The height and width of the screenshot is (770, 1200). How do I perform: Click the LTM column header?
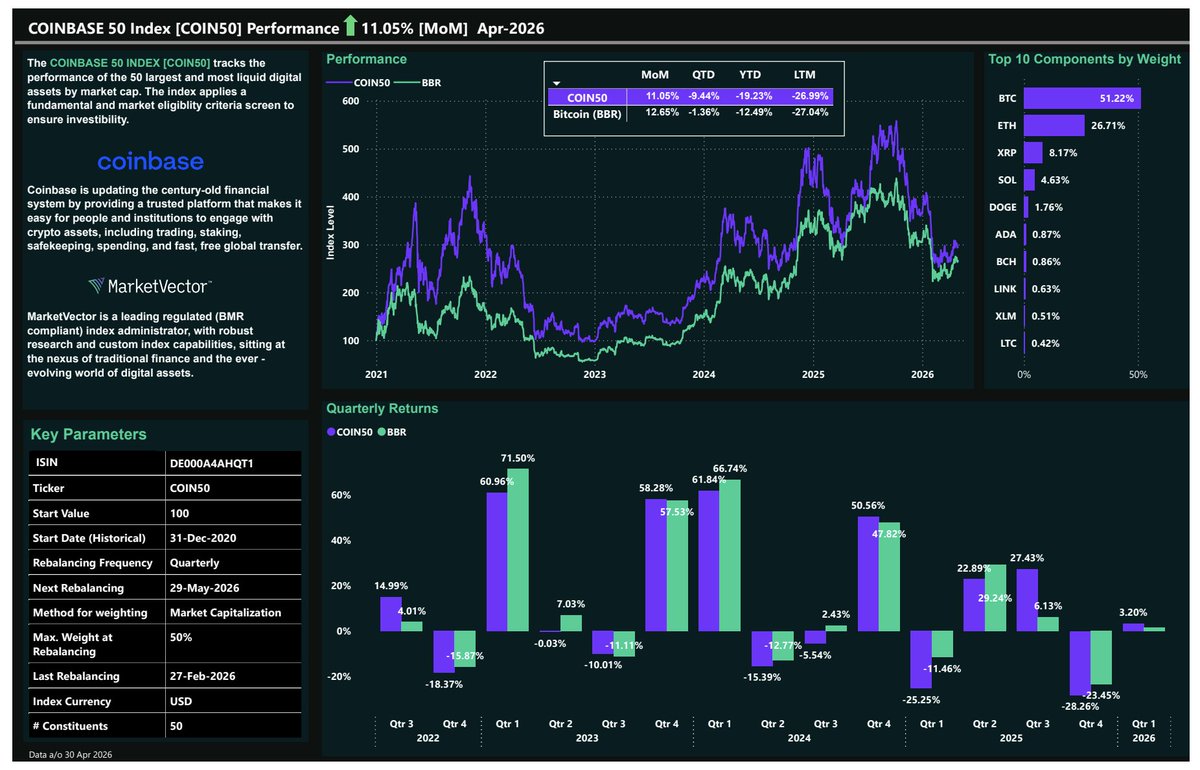pyautogui.click(x=806, y=75)
